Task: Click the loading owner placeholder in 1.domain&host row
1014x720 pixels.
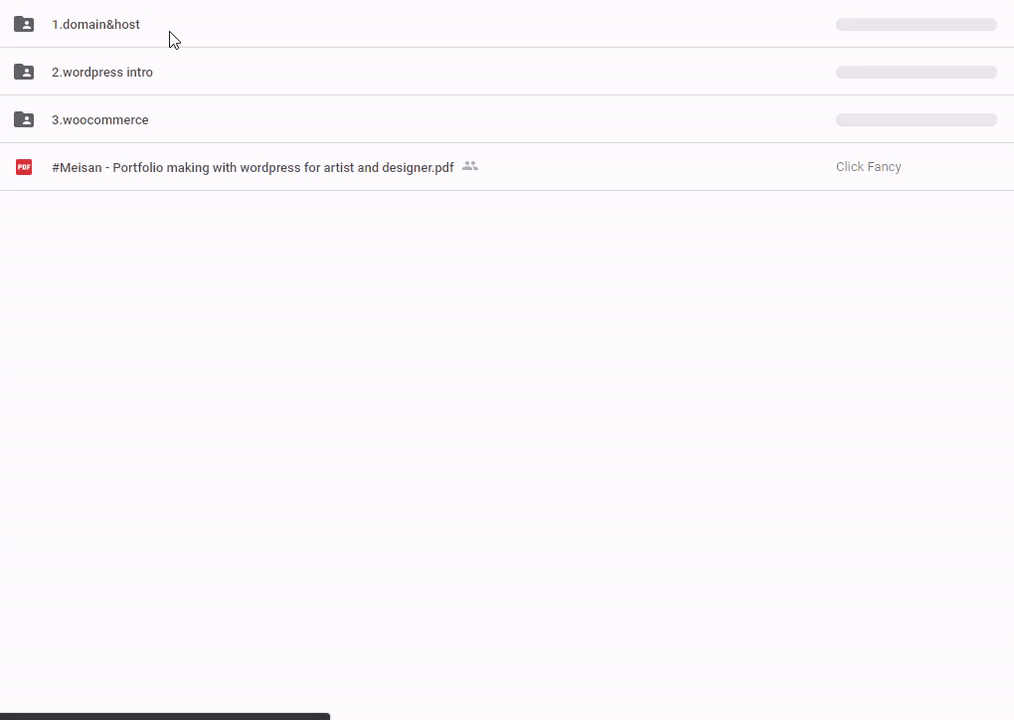Action: [x=916, y=24]
